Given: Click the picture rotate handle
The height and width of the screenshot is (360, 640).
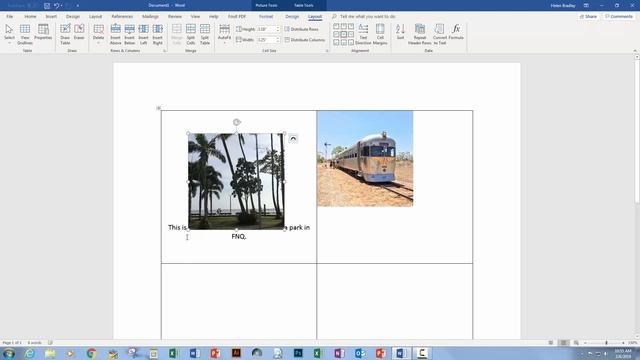Looking at the screenshot, I should click(x=236, y=122).
